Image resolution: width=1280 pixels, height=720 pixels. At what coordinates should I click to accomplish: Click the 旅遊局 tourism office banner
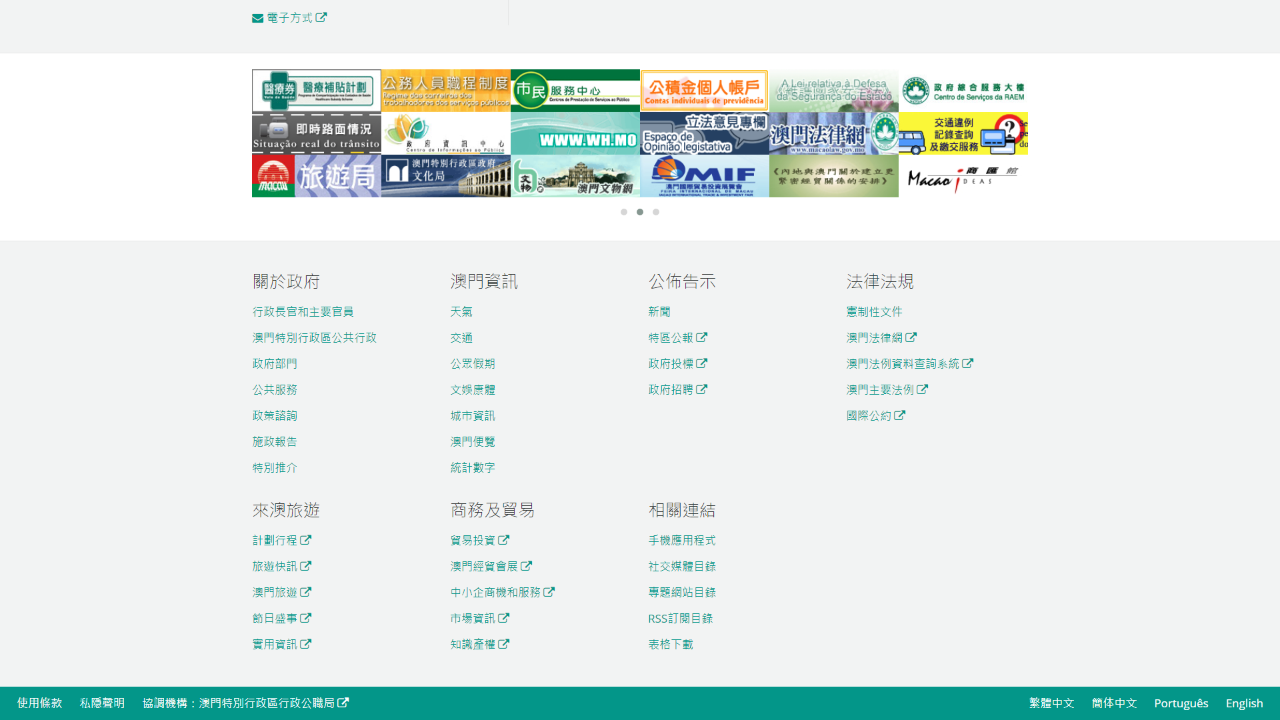point(316,176)
